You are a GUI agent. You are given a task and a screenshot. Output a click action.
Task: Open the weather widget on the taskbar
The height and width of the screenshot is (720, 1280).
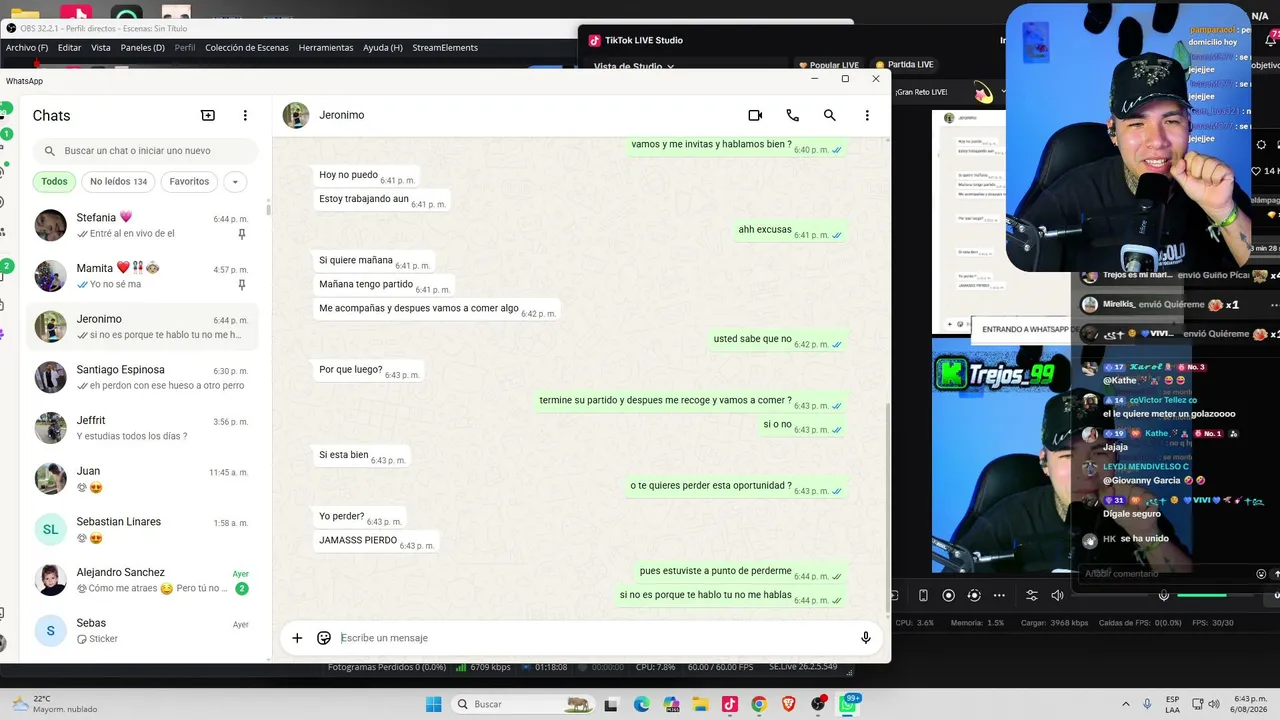coord(55,704)
